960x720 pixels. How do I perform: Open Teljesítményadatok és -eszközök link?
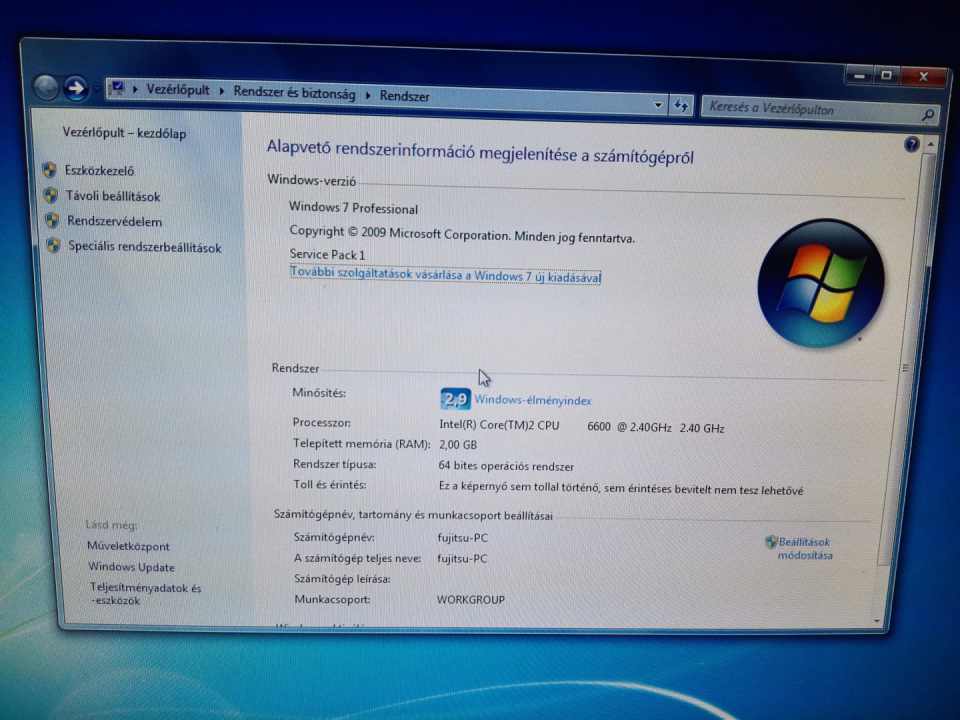[x=145, y=594]
